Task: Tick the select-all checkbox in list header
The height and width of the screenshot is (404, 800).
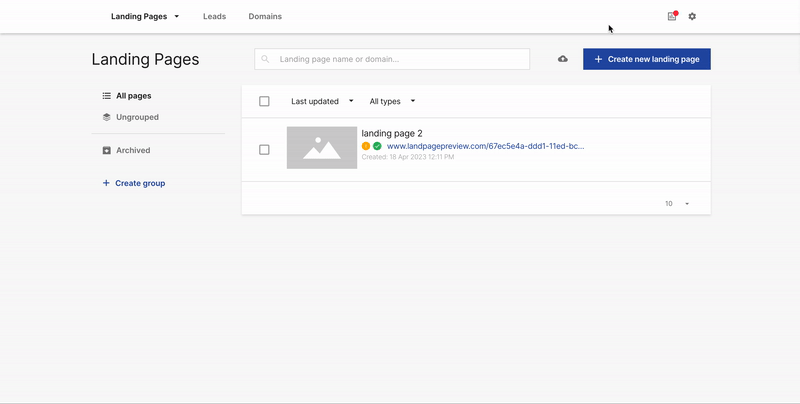Action: click(x=264, y=101)
